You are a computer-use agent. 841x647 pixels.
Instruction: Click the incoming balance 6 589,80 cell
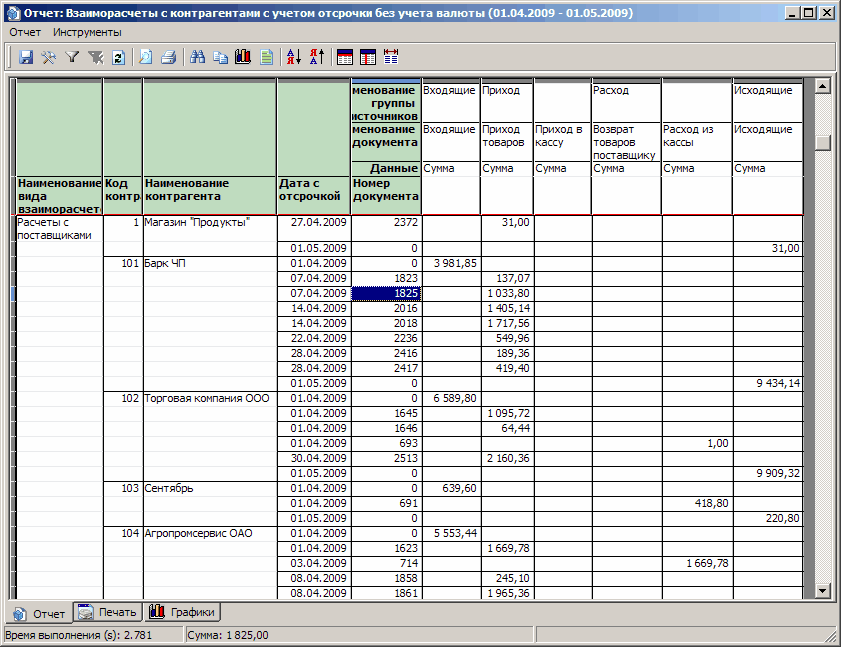pyautogui.click(x=452, y=399)
